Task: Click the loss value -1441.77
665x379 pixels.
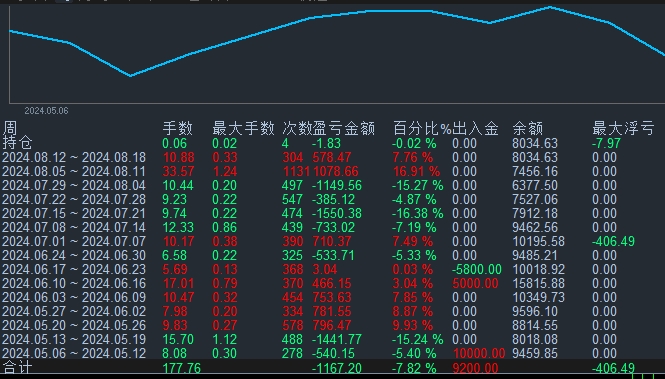Action: [x=337, y=340]
